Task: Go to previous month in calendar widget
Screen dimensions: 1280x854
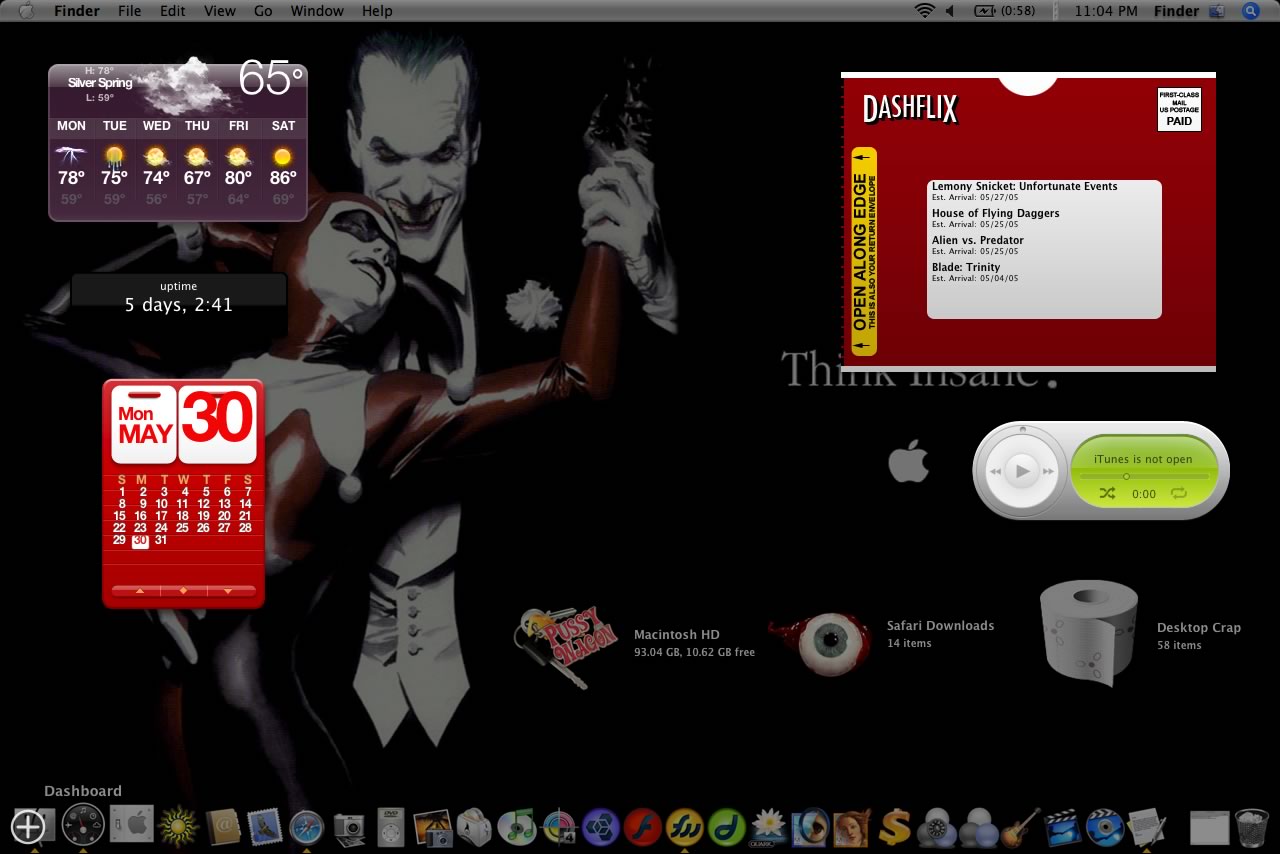Action: coord(140,591)
